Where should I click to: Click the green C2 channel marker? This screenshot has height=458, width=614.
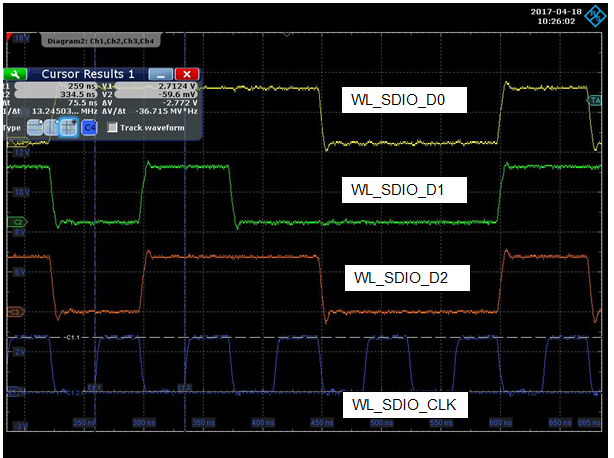[x=17, y=222]
